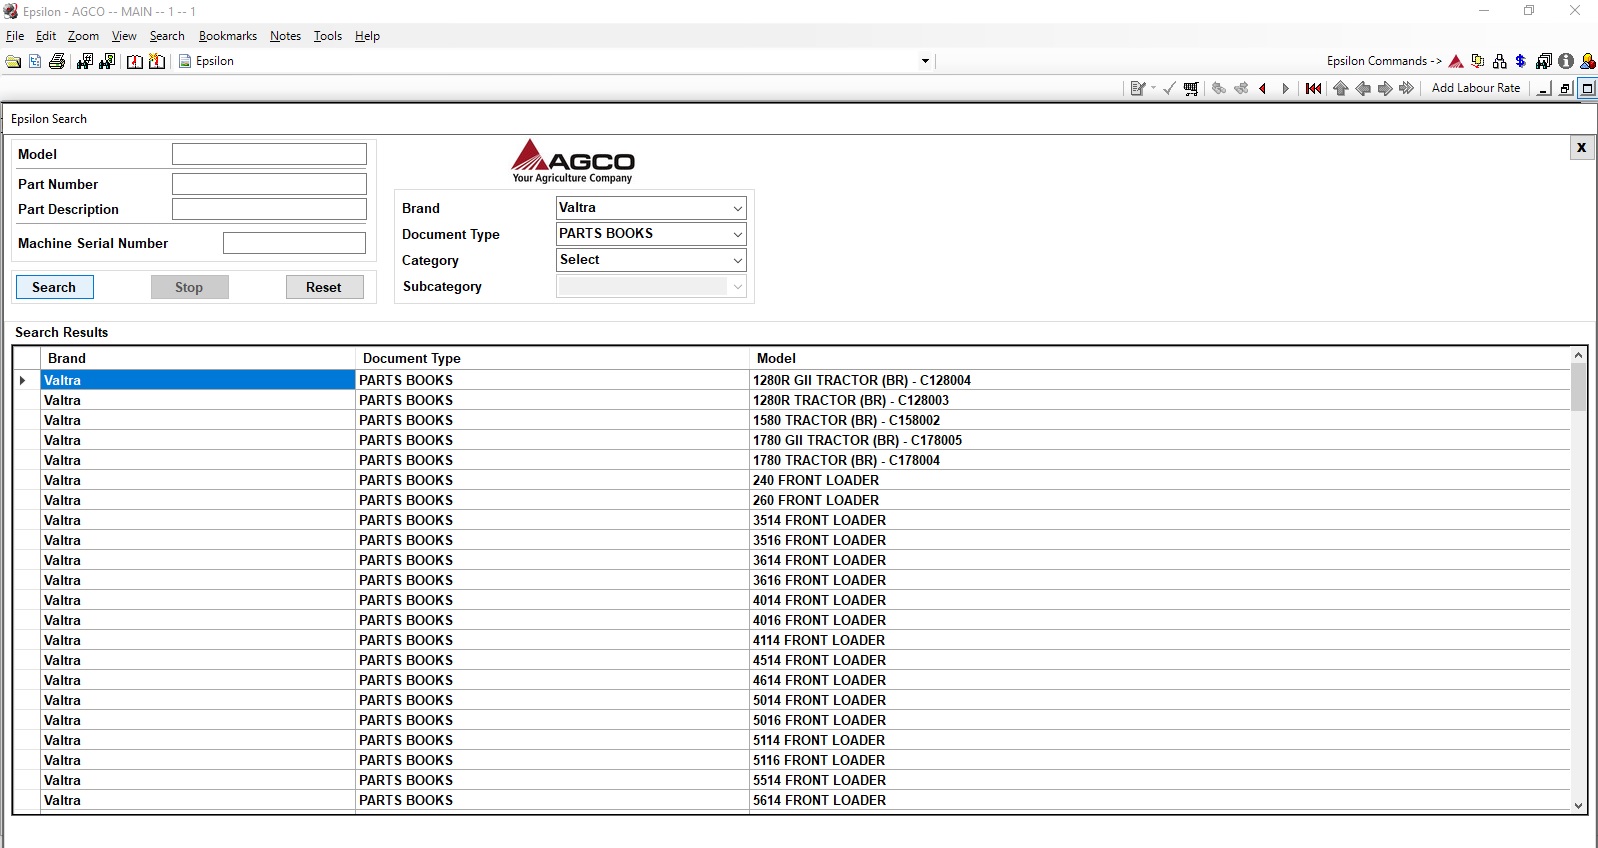Click the right triangle next icon
The height and width of the screenshot is (848, 1598).
tap(1286, 88)
